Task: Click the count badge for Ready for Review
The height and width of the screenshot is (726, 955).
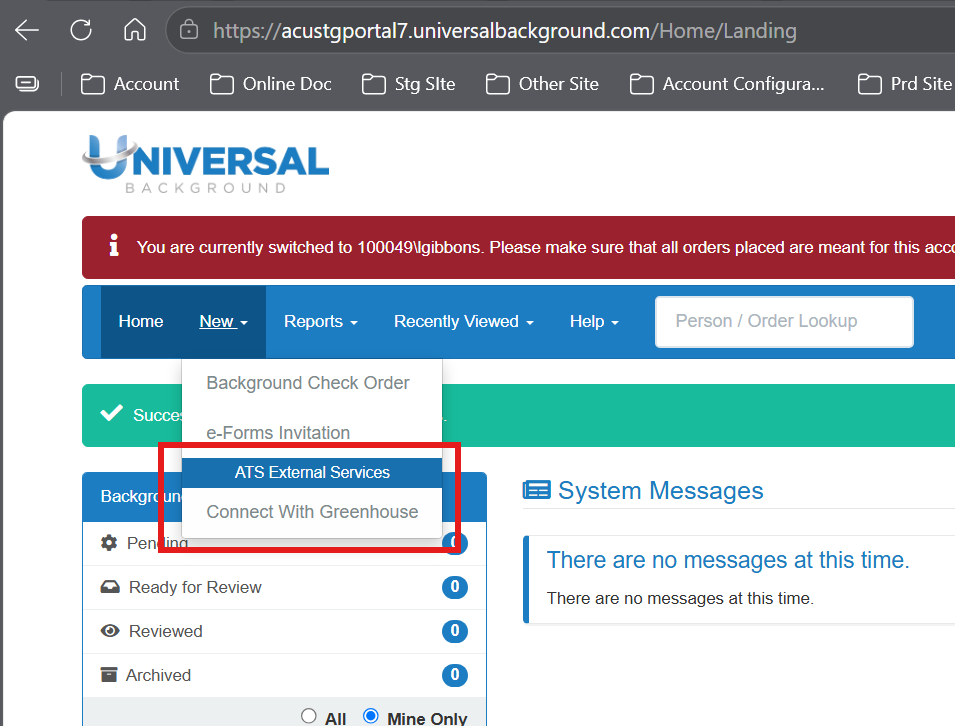Action: [455, 587]
